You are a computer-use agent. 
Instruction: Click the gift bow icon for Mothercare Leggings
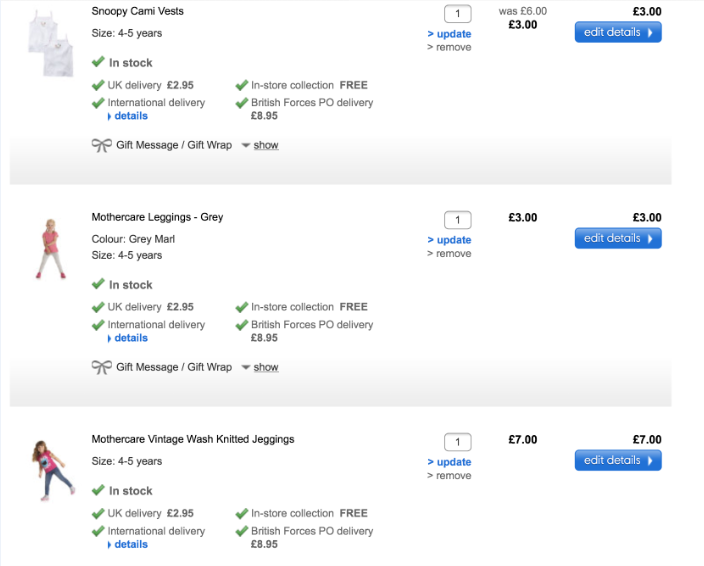coord(101,367)
